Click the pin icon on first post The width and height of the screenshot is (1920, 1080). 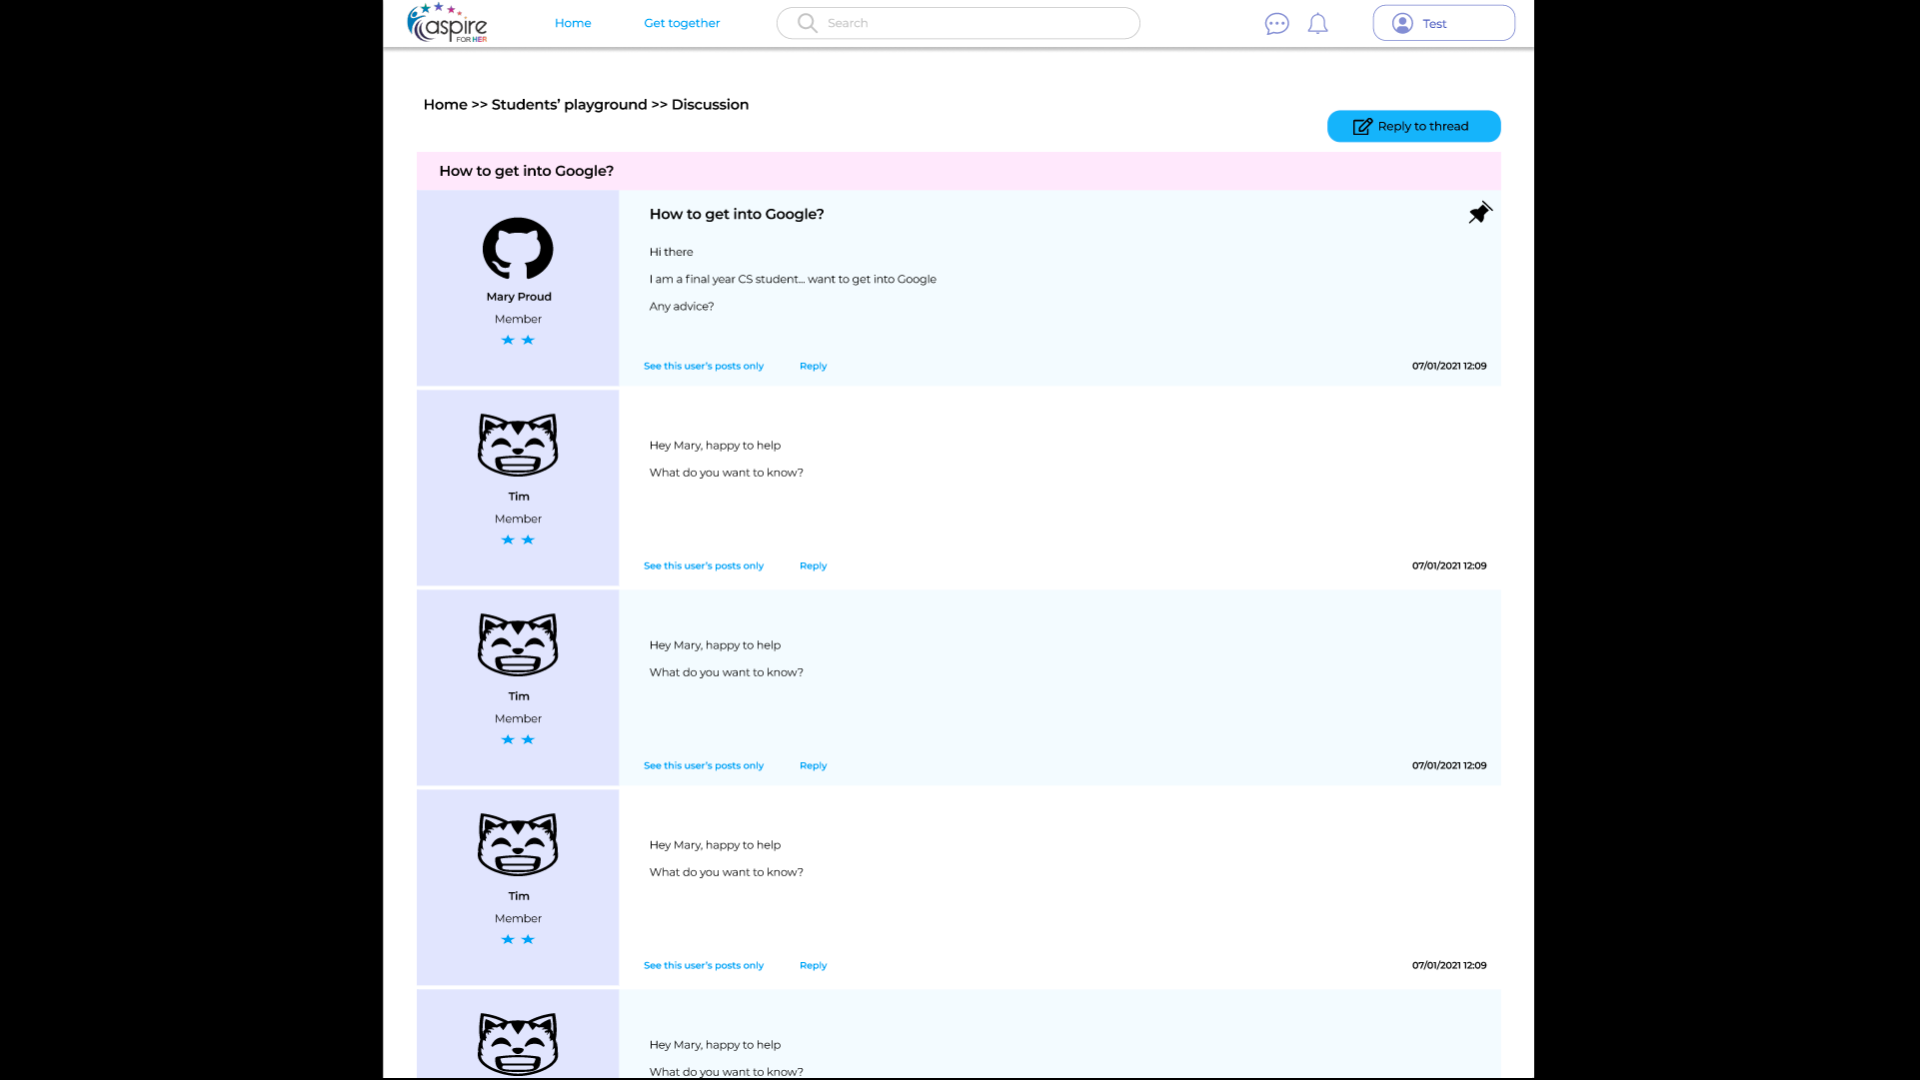[x=1479, y=213]
